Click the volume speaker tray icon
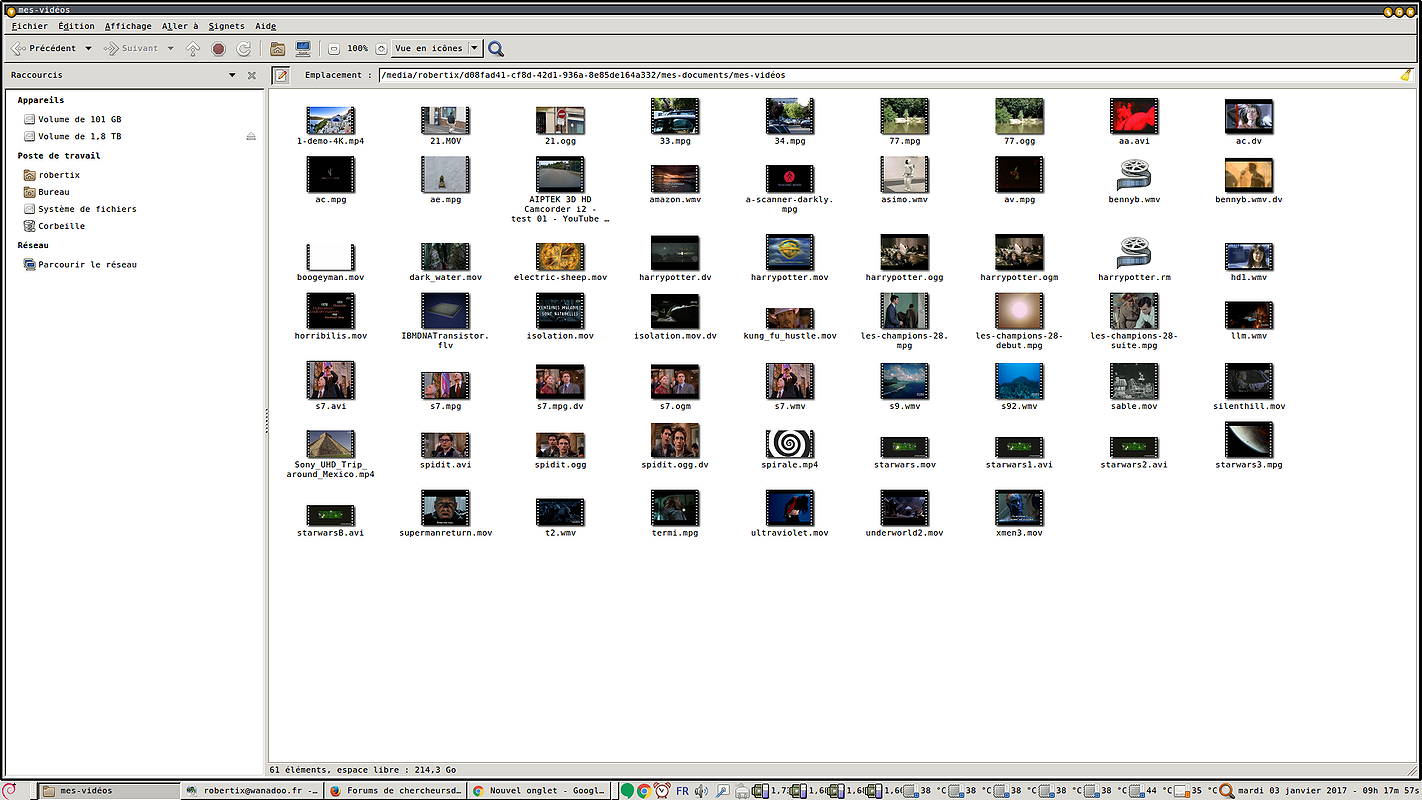The image size is (1422, 800). [702, 791]
